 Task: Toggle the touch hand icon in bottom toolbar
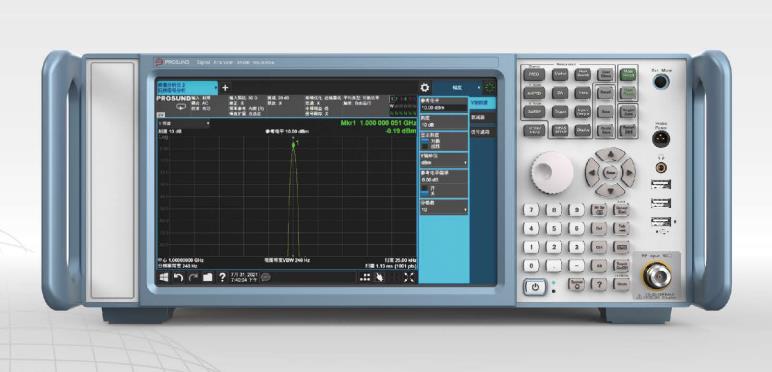[380, 278]
